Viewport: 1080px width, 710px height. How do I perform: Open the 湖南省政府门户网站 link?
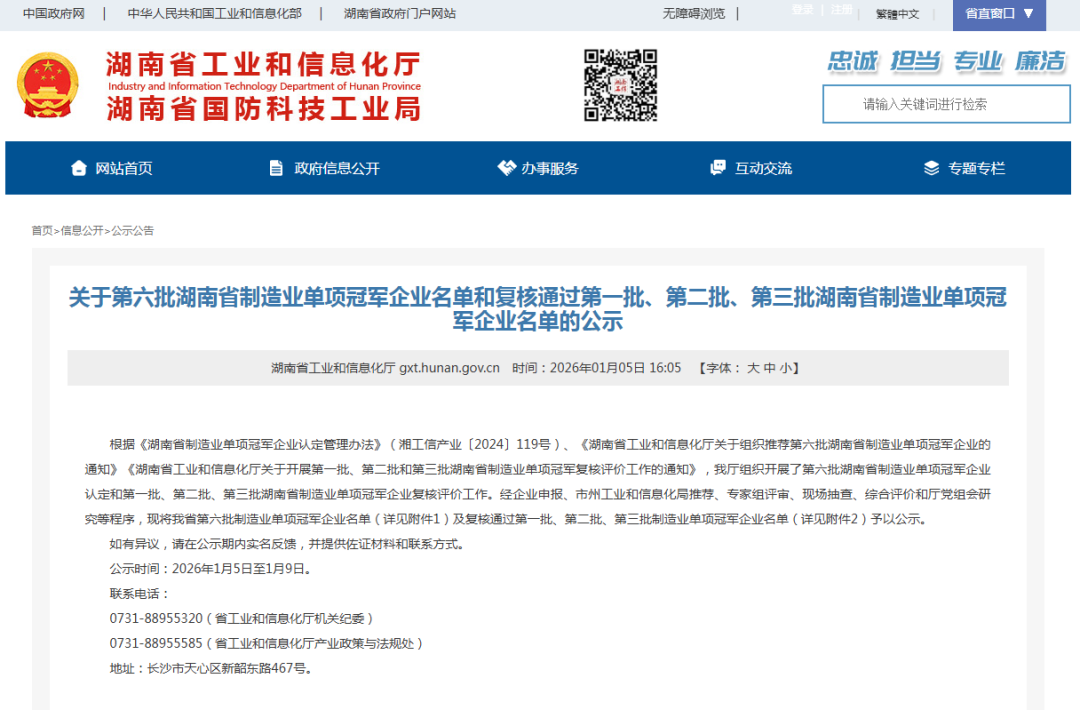click(x=397, y=14)
